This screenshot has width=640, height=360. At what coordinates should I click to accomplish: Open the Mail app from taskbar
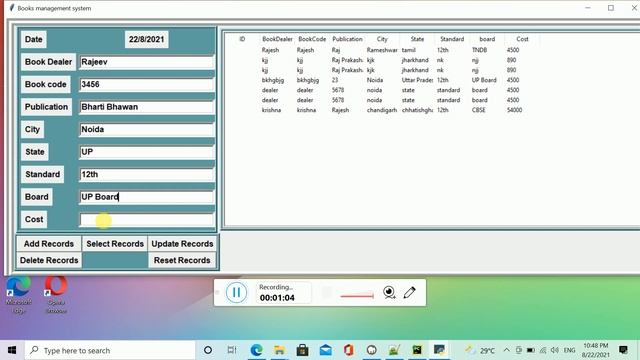tap(326, 350)
